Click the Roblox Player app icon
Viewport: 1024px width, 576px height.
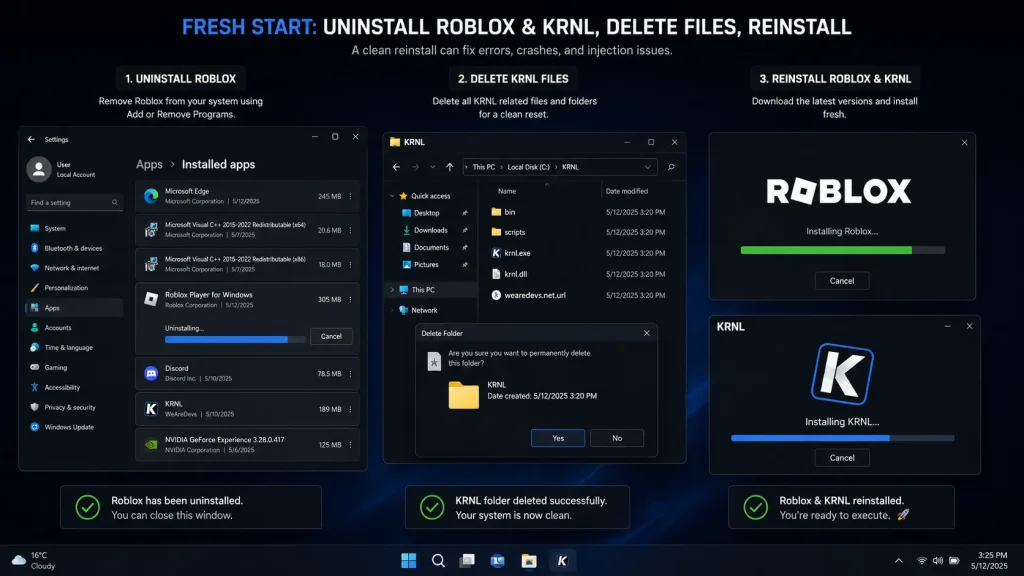click(x=151, y=299)
